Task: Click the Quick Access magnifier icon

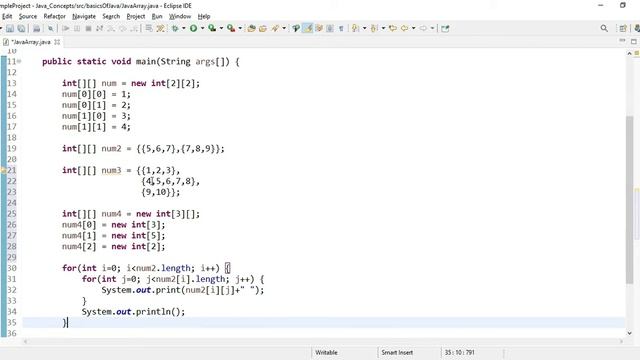Action: click(604, 29)
